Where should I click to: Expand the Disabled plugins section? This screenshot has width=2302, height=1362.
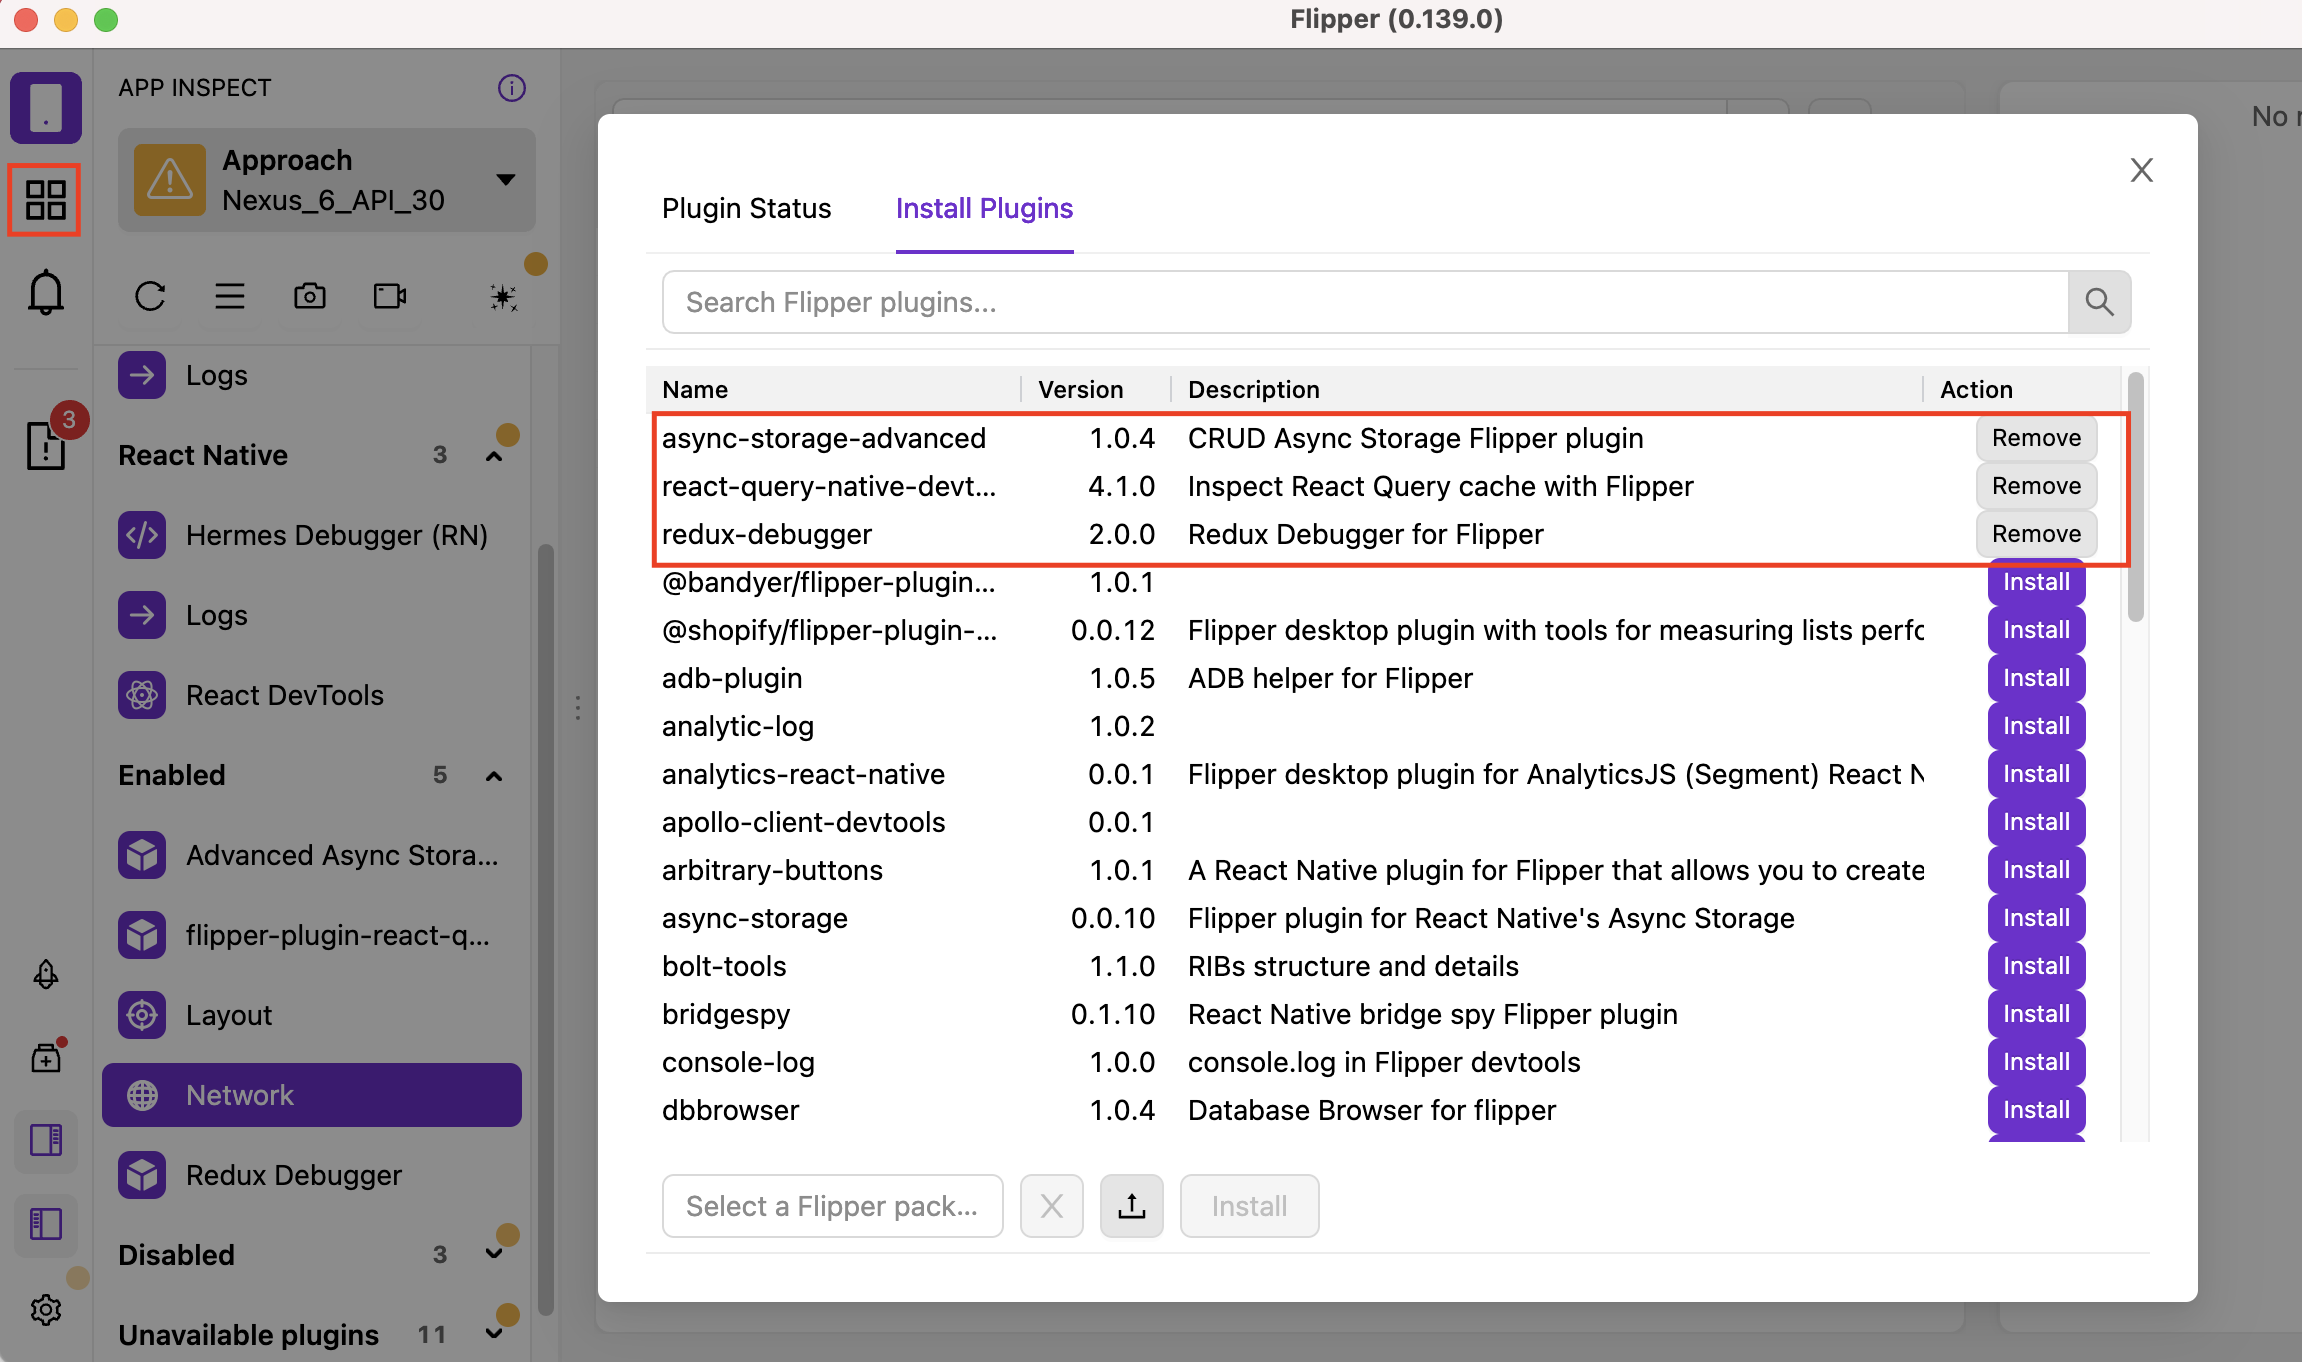[494, 1255]
